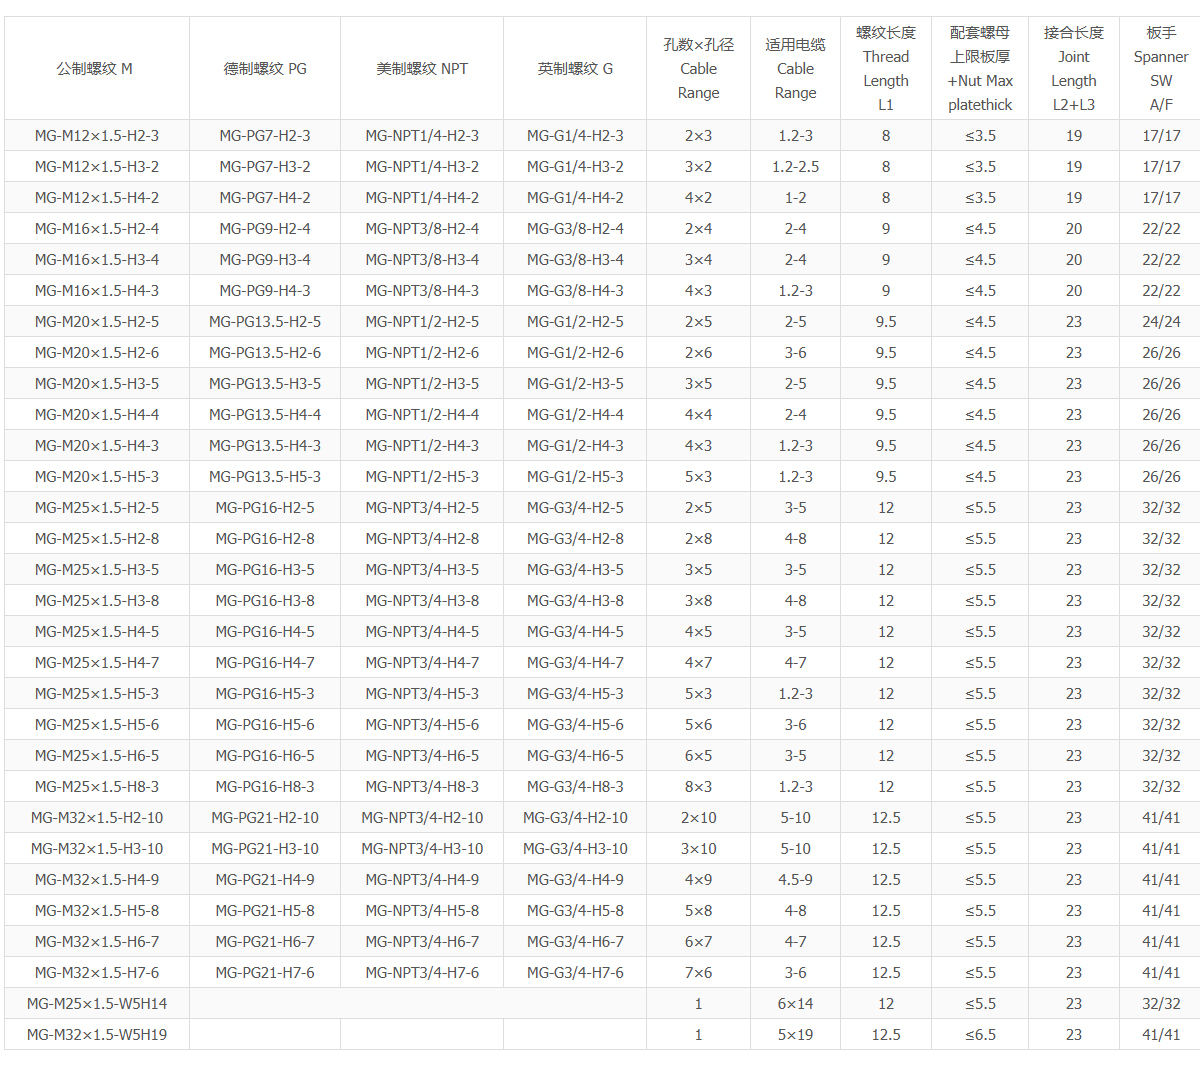Select the MG-PG7-H3-2 cell
1200x1065 pixels.
tap(265, 167)
